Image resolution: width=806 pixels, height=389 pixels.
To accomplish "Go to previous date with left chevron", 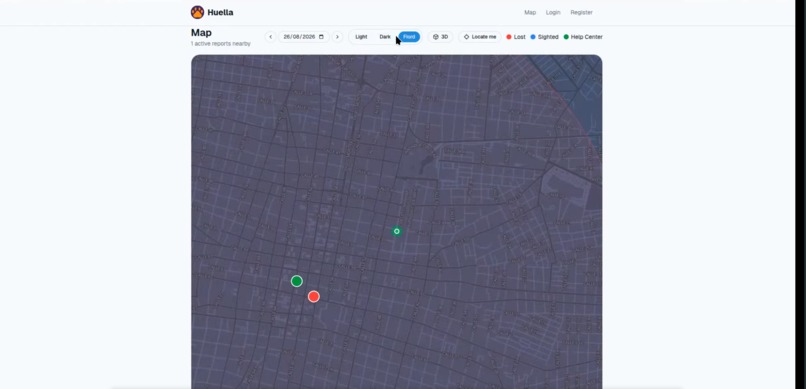I will click(x=270, y=37).
